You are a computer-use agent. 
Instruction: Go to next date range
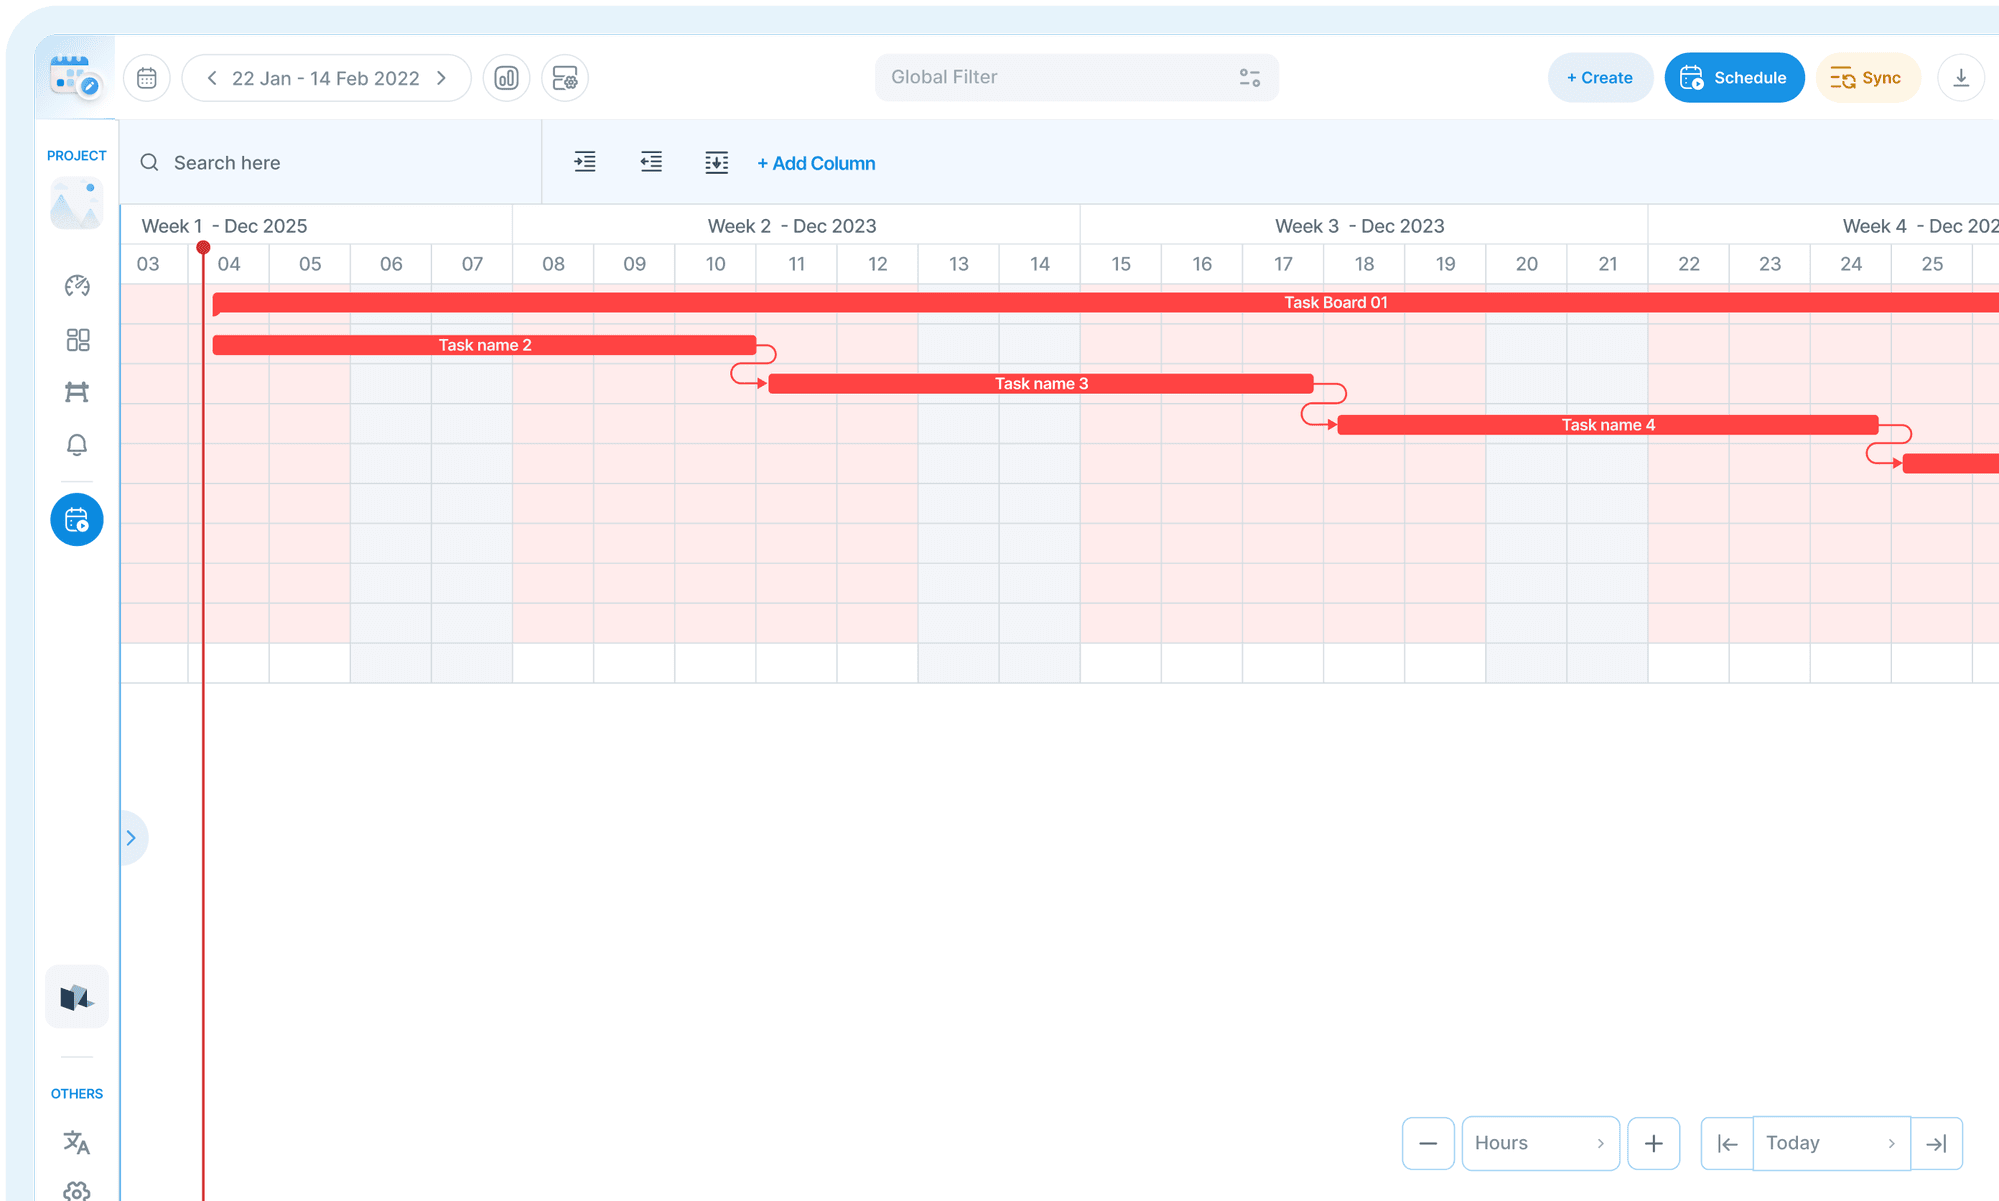click(x=442, y=78)
